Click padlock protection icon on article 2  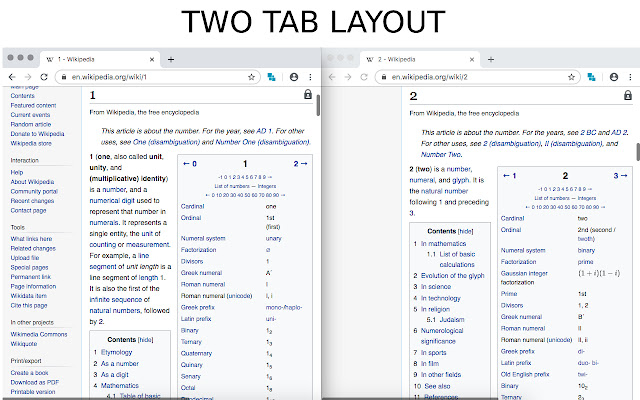[x=628, y=96]
